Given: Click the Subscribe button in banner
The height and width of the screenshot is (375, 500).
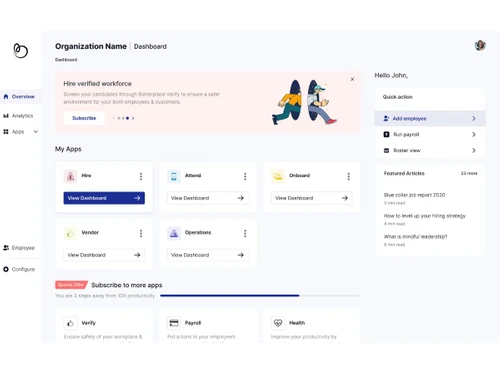Looking at the screenshot, I should (x=84, y=118).
